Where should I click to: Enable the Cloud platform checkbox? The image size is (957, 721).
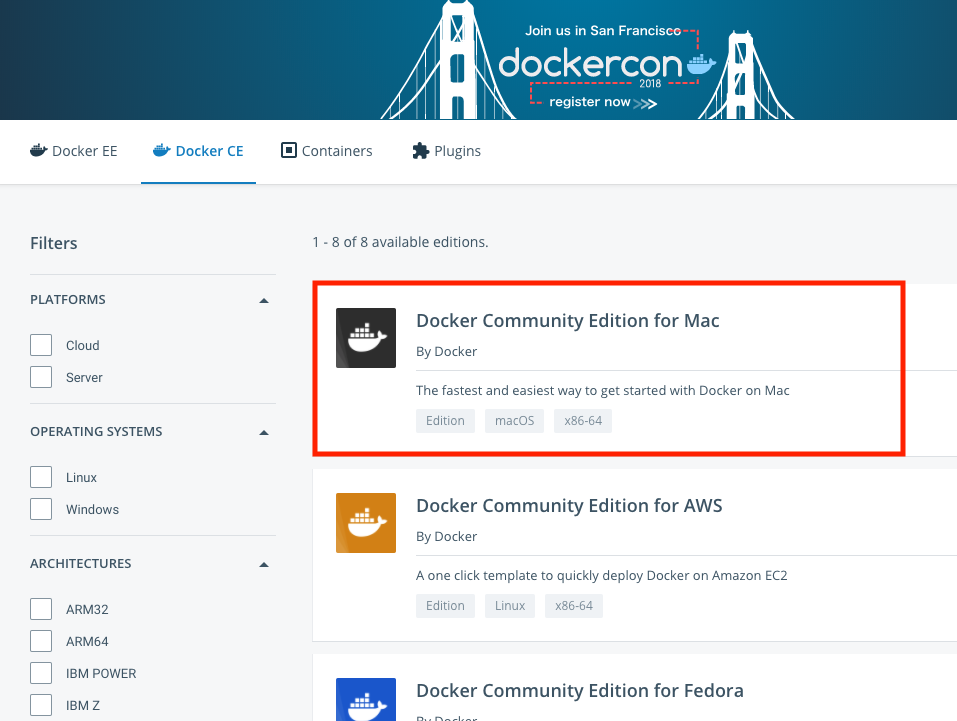pyautogui.click(x=41, y=345)
